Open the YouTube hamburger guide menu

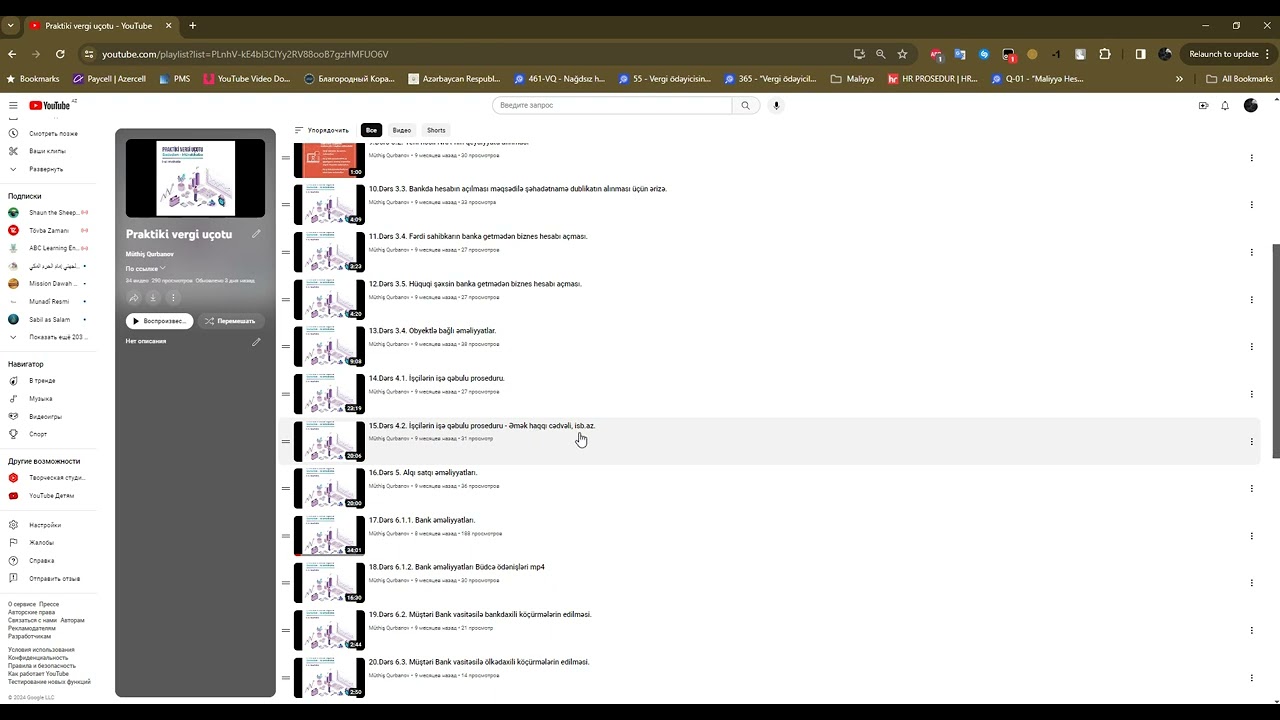point(13,105)
